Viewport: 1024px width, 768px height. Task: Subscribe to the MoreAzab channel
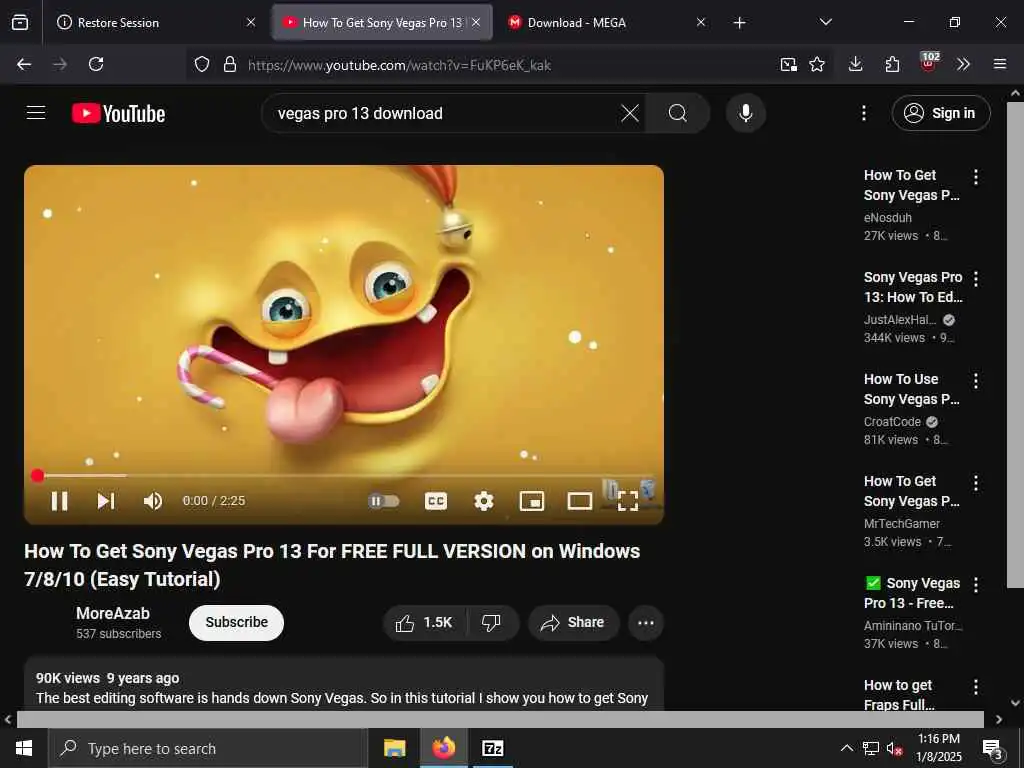[x=236, y=622]
